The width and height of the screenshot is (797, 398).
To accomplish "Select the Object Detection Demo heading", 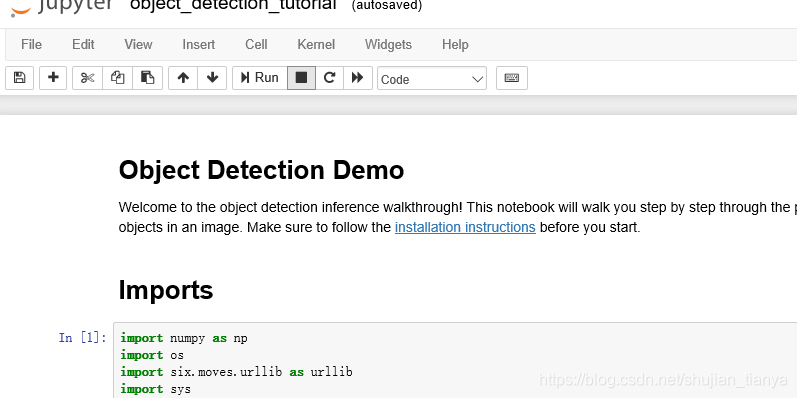I will 261,170.
